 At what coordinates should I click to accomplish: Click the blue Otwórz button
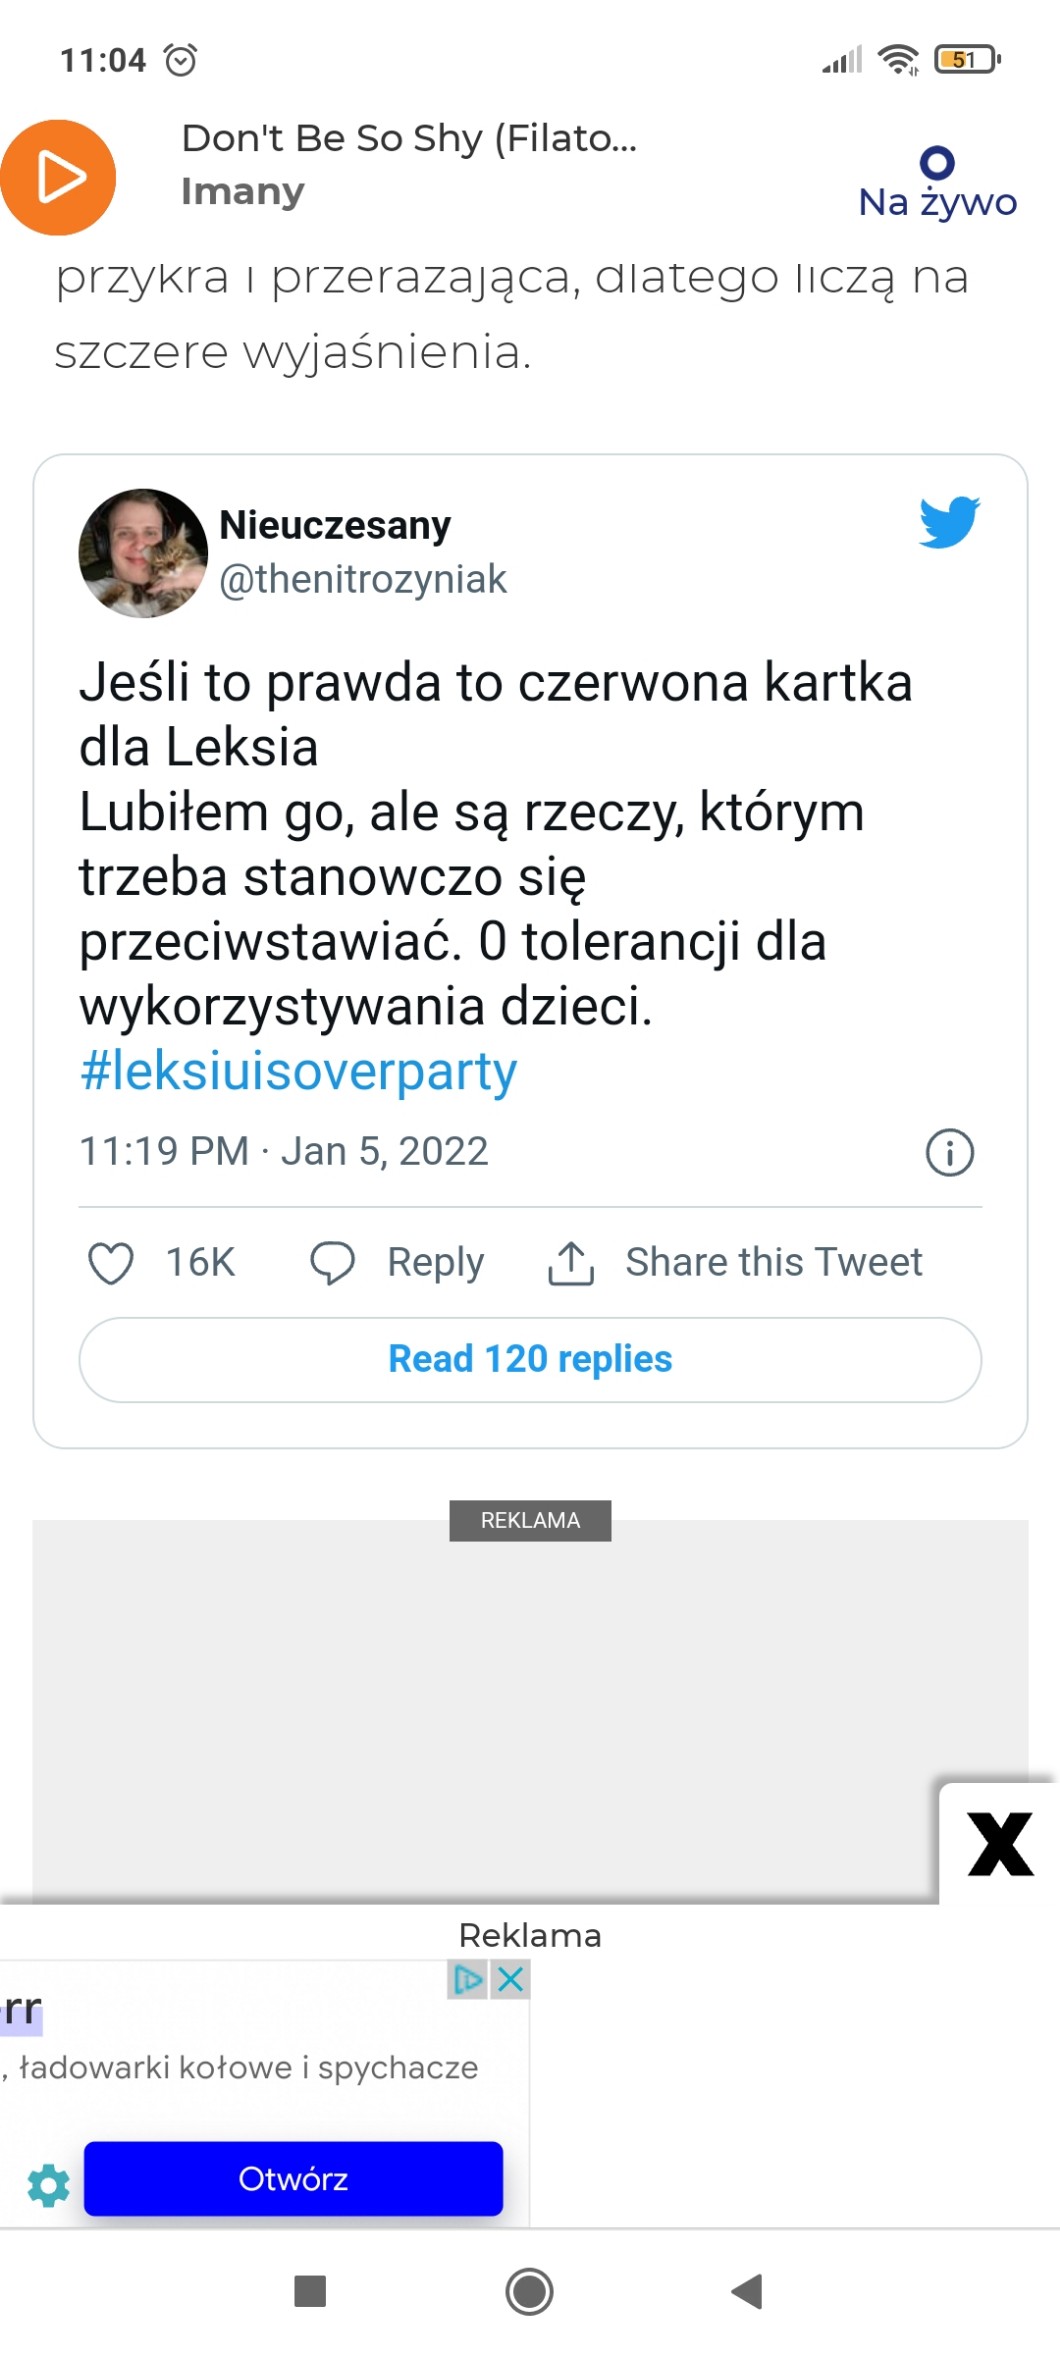[293, 2179]
